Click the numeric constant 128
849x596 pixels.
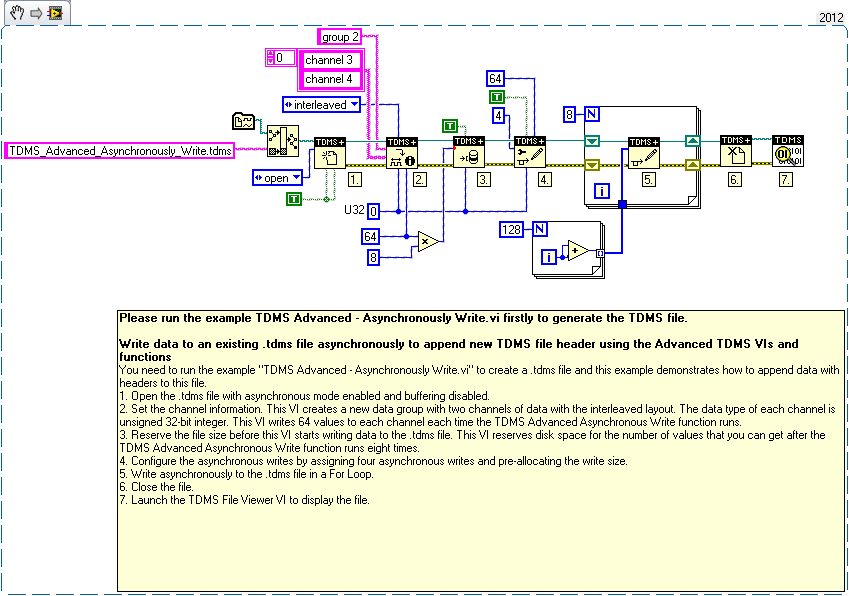[x=511, y=230]
